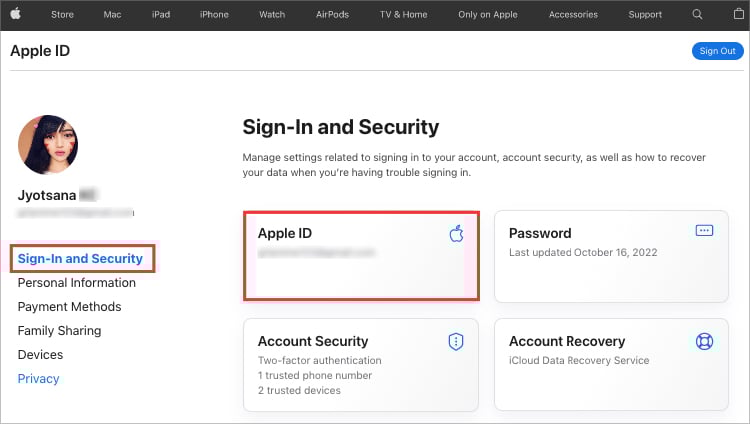Click the Apple logo in navigation bar

pyautogui.click(x=19, y=14)
